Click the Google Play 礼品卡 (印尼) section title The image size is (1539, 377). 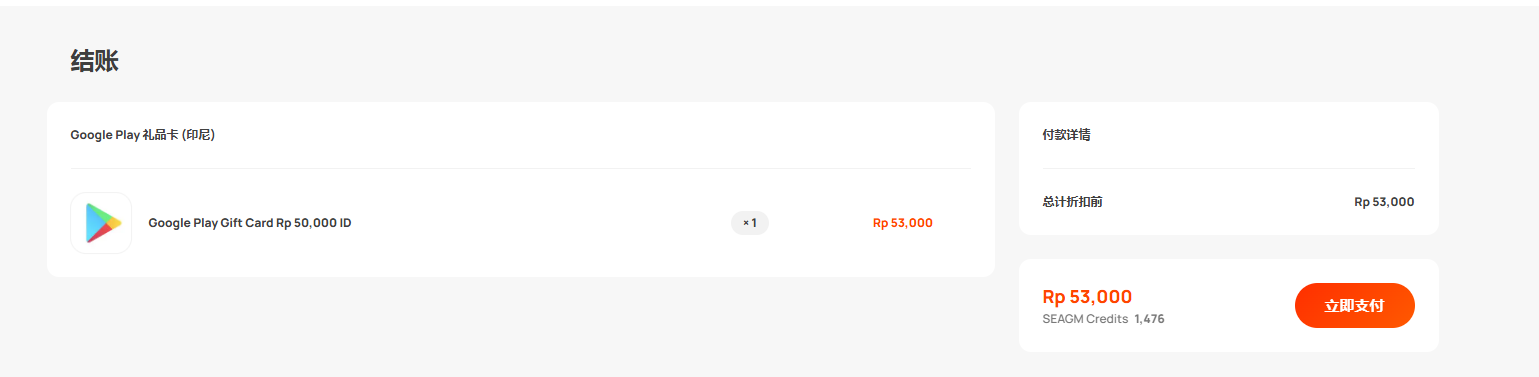pos(143,135)
